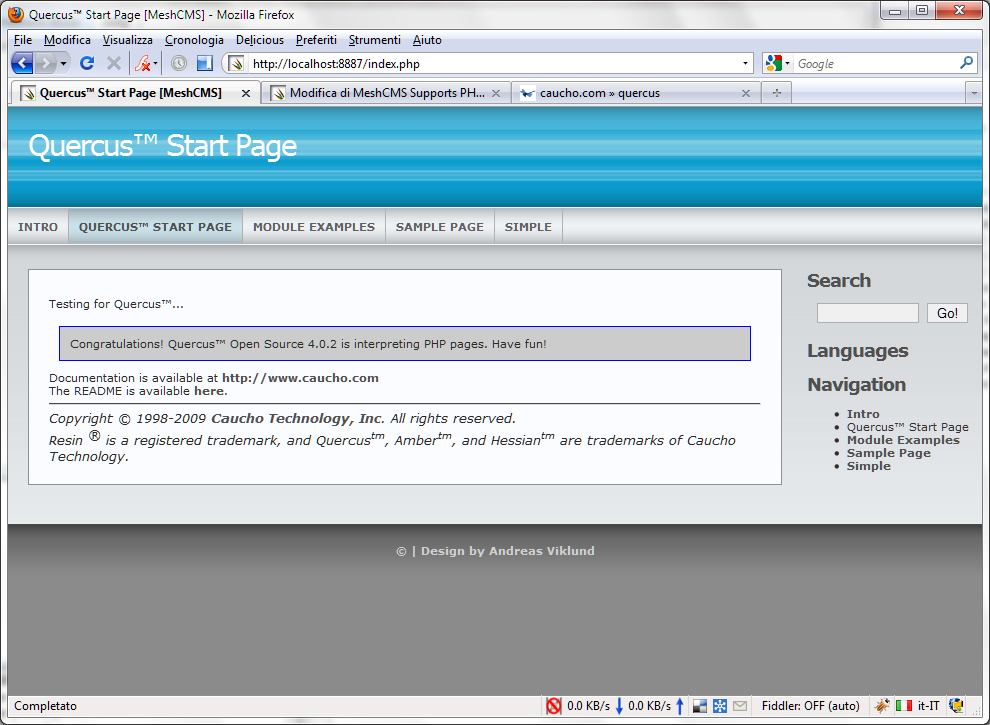The image size is (990, 725).
Task: Reload the page with the refresh icon
Action: 87,63
